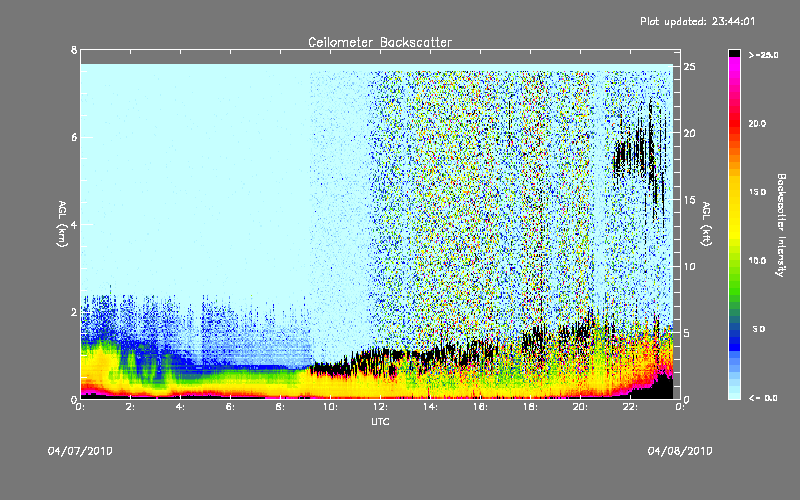Select the "04/08/2010" end date label

(680, 451)
